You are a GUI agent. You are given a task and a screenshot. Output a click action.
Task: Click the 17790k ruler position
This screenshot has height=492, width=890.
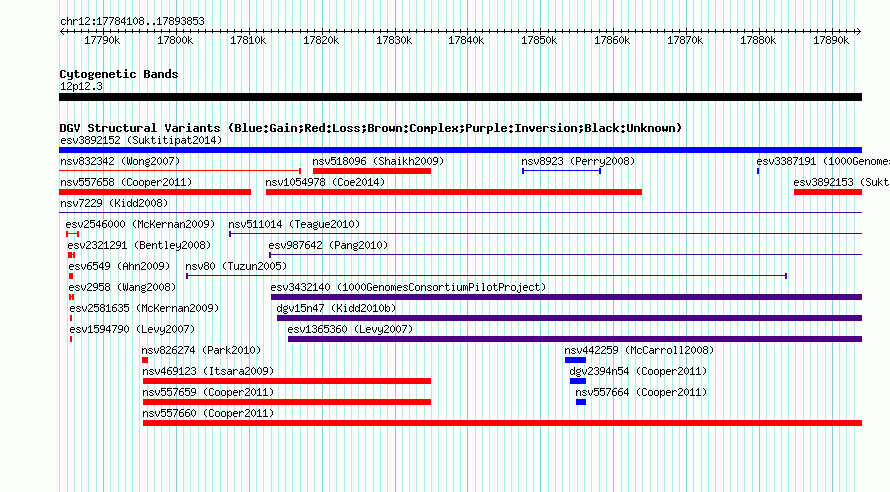[x=102, y=40]
